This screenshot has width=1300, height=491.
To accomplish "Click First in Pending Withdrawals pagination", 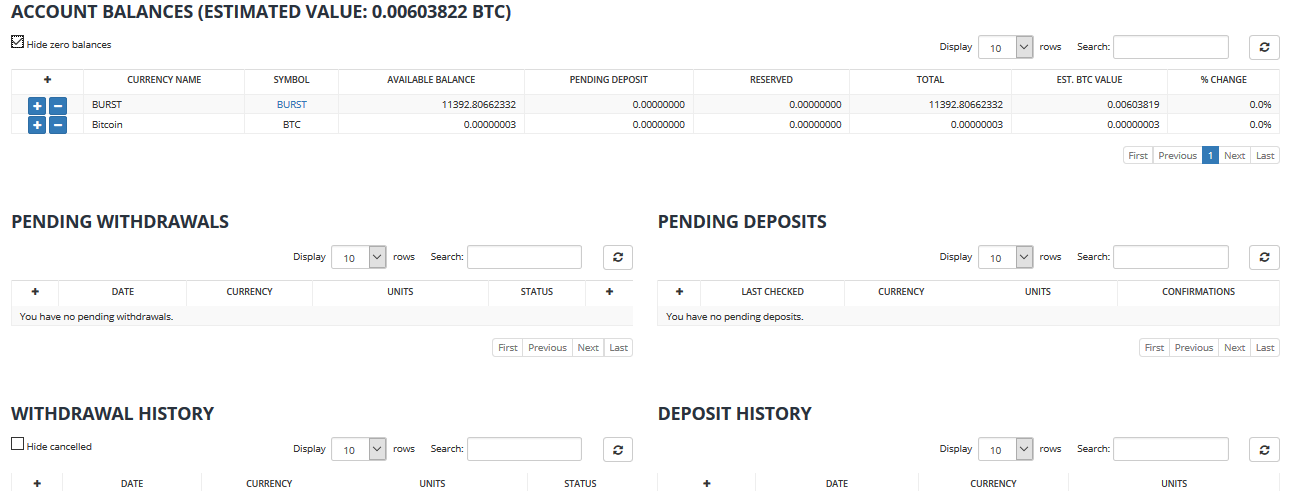I will [508, 348].
